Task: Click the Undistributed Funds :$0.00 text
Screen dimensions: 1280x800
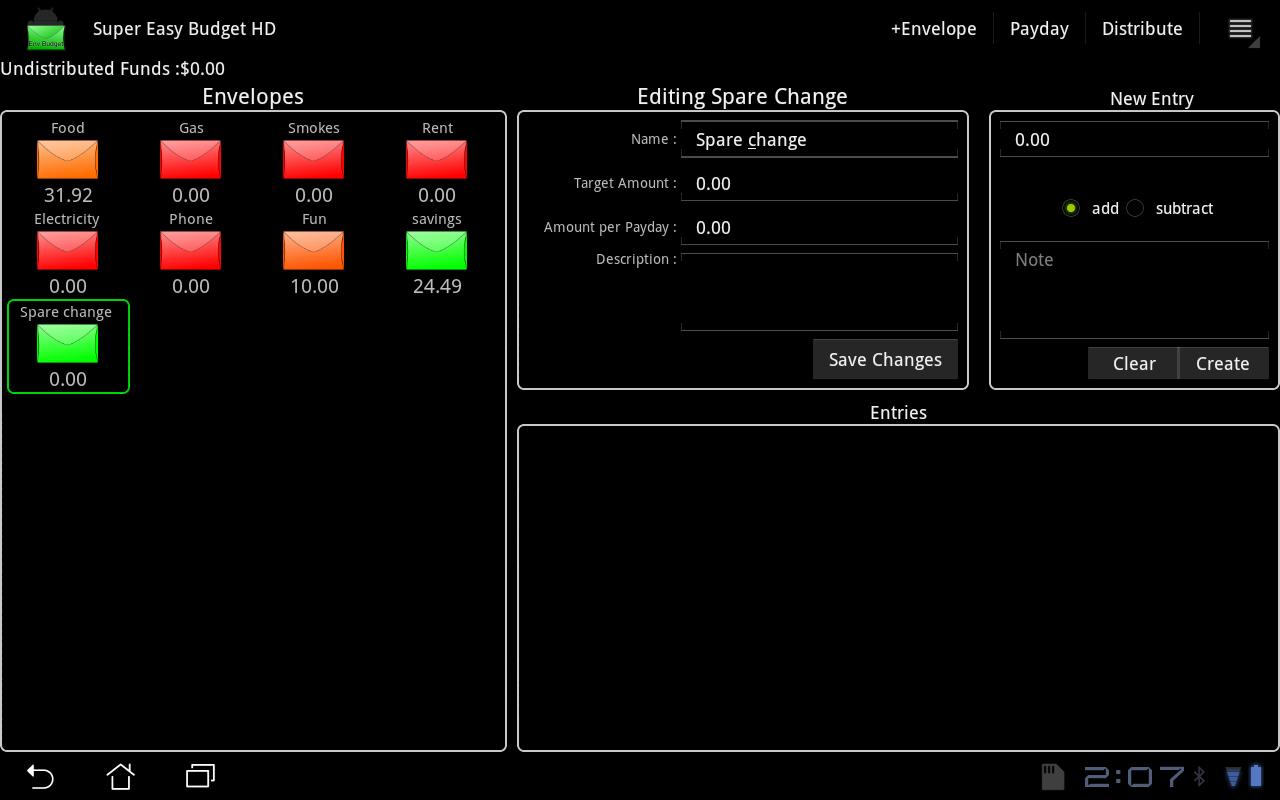Action: (112, 69)
